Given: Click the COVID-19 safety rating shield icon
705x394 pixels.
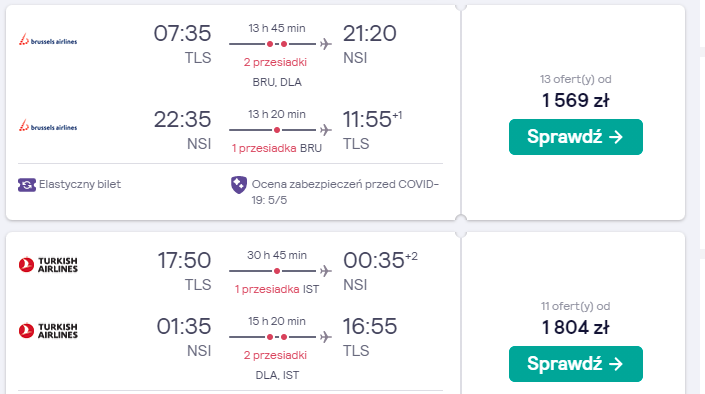Looking at the screenshot, I should (239, 185).
